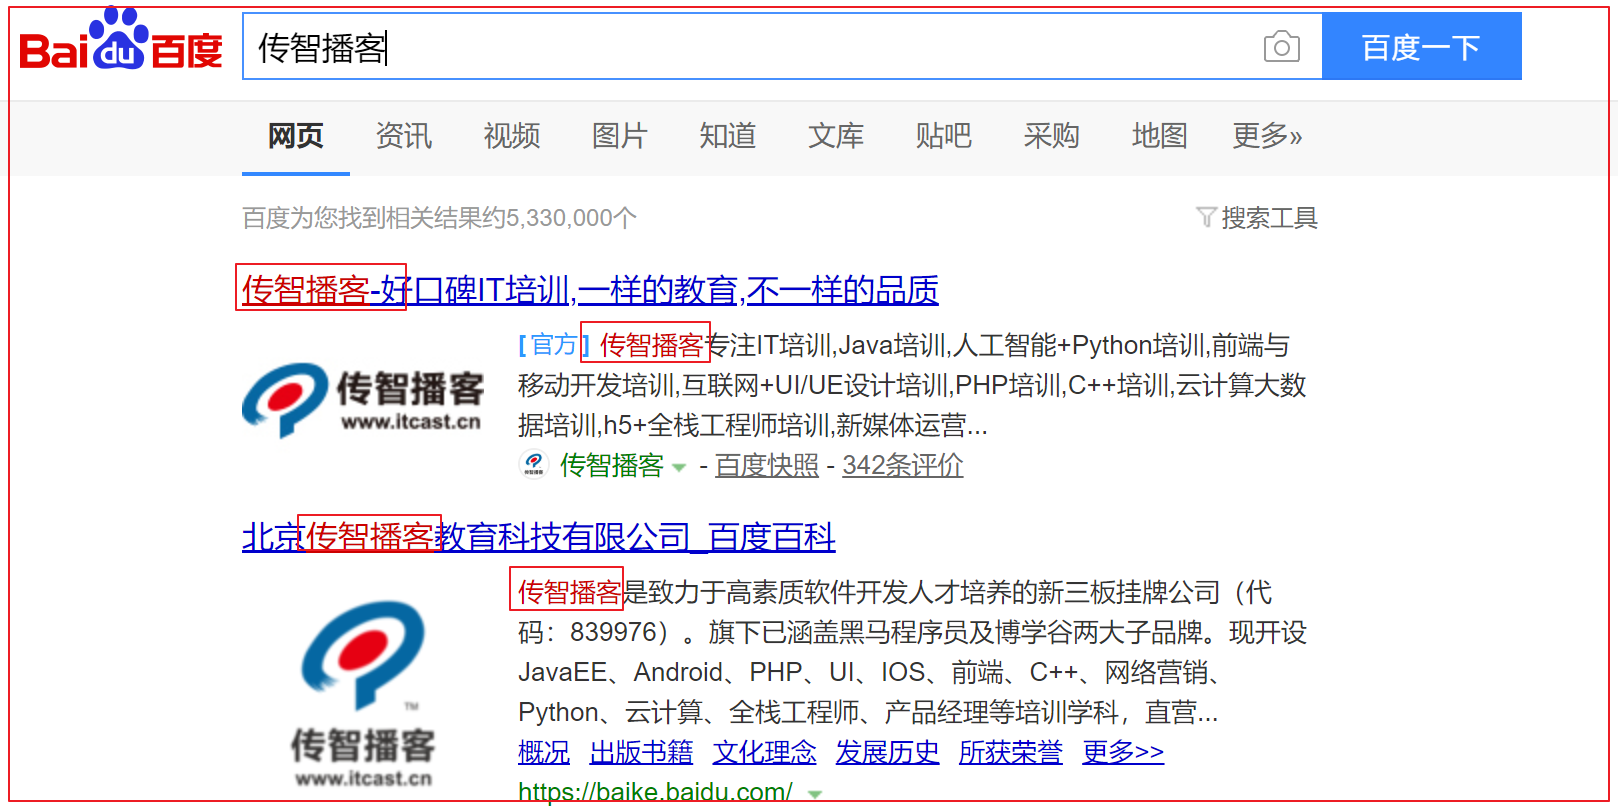Expand dropdown arrow next to green 传智播客

pos(680,467)
